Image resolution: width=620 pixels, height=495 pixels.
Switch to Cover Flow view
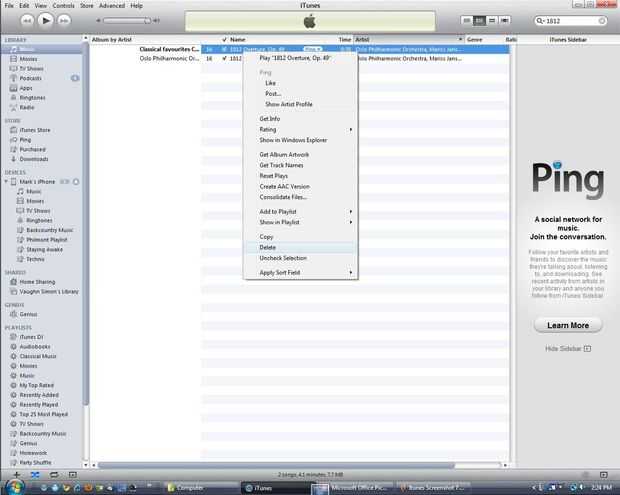pos(505,21)
